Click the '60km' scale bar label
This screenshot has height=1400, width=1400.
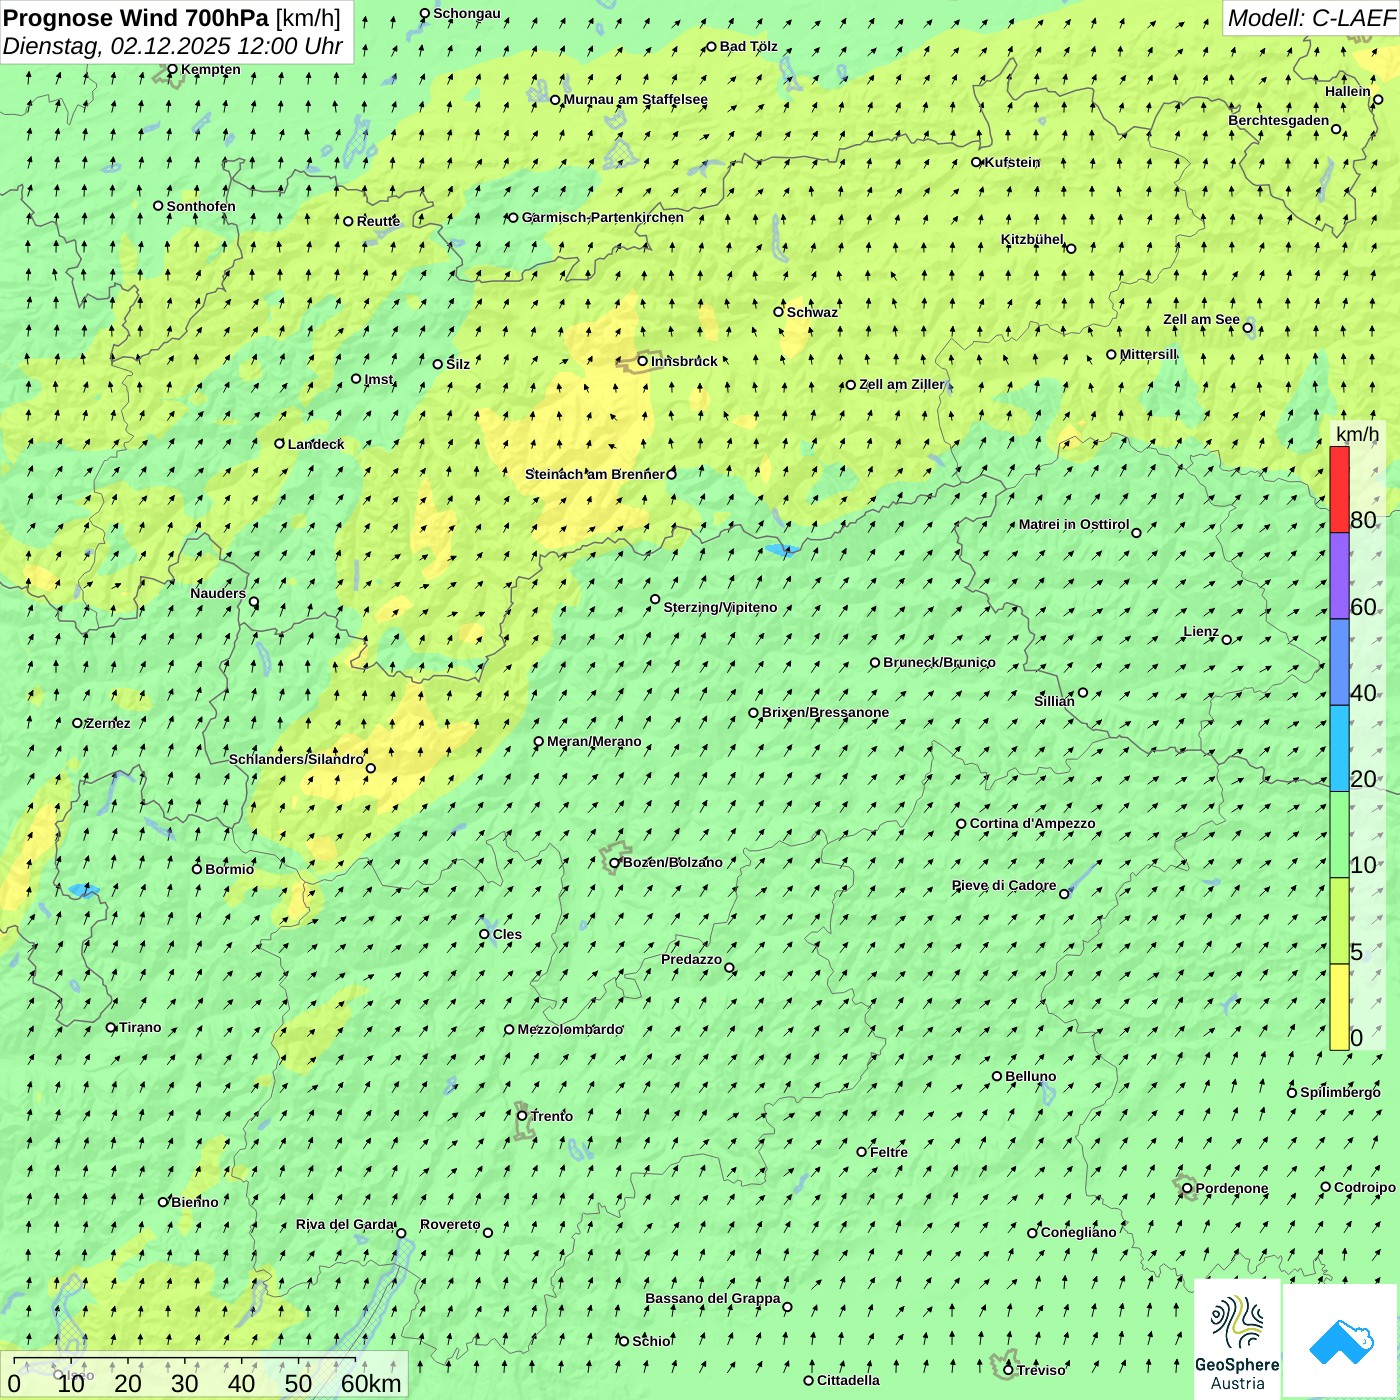[x=371, y=1384]
